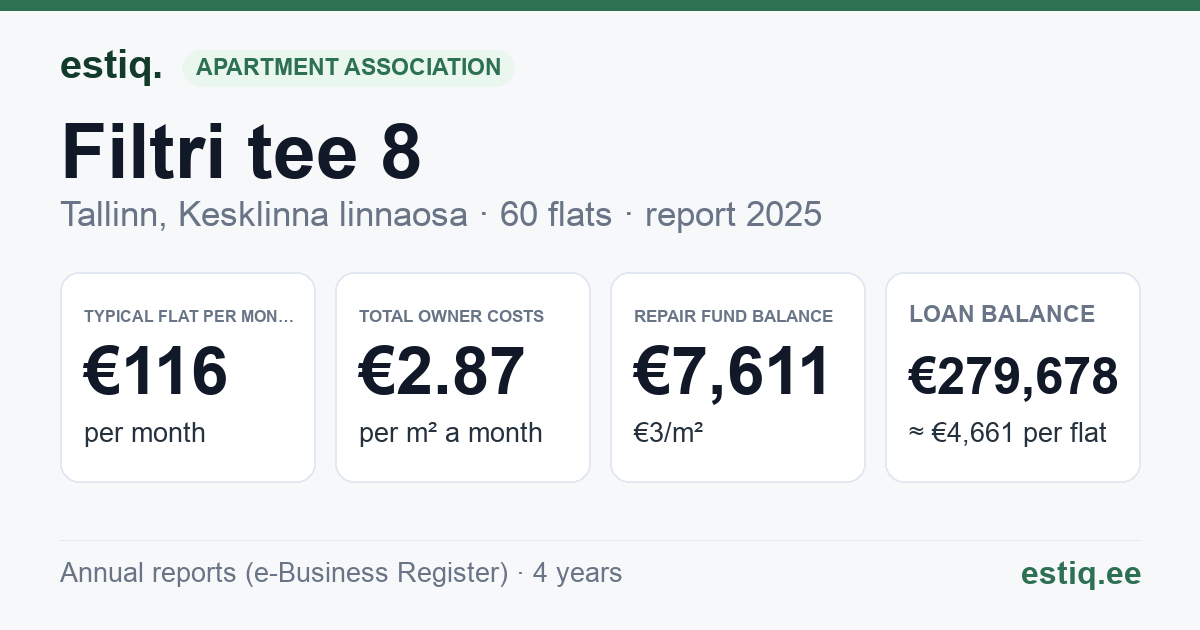This screenshot has height=630, width=1200.
Task: Open the Repair fund balance card
Action: point(738,377)
